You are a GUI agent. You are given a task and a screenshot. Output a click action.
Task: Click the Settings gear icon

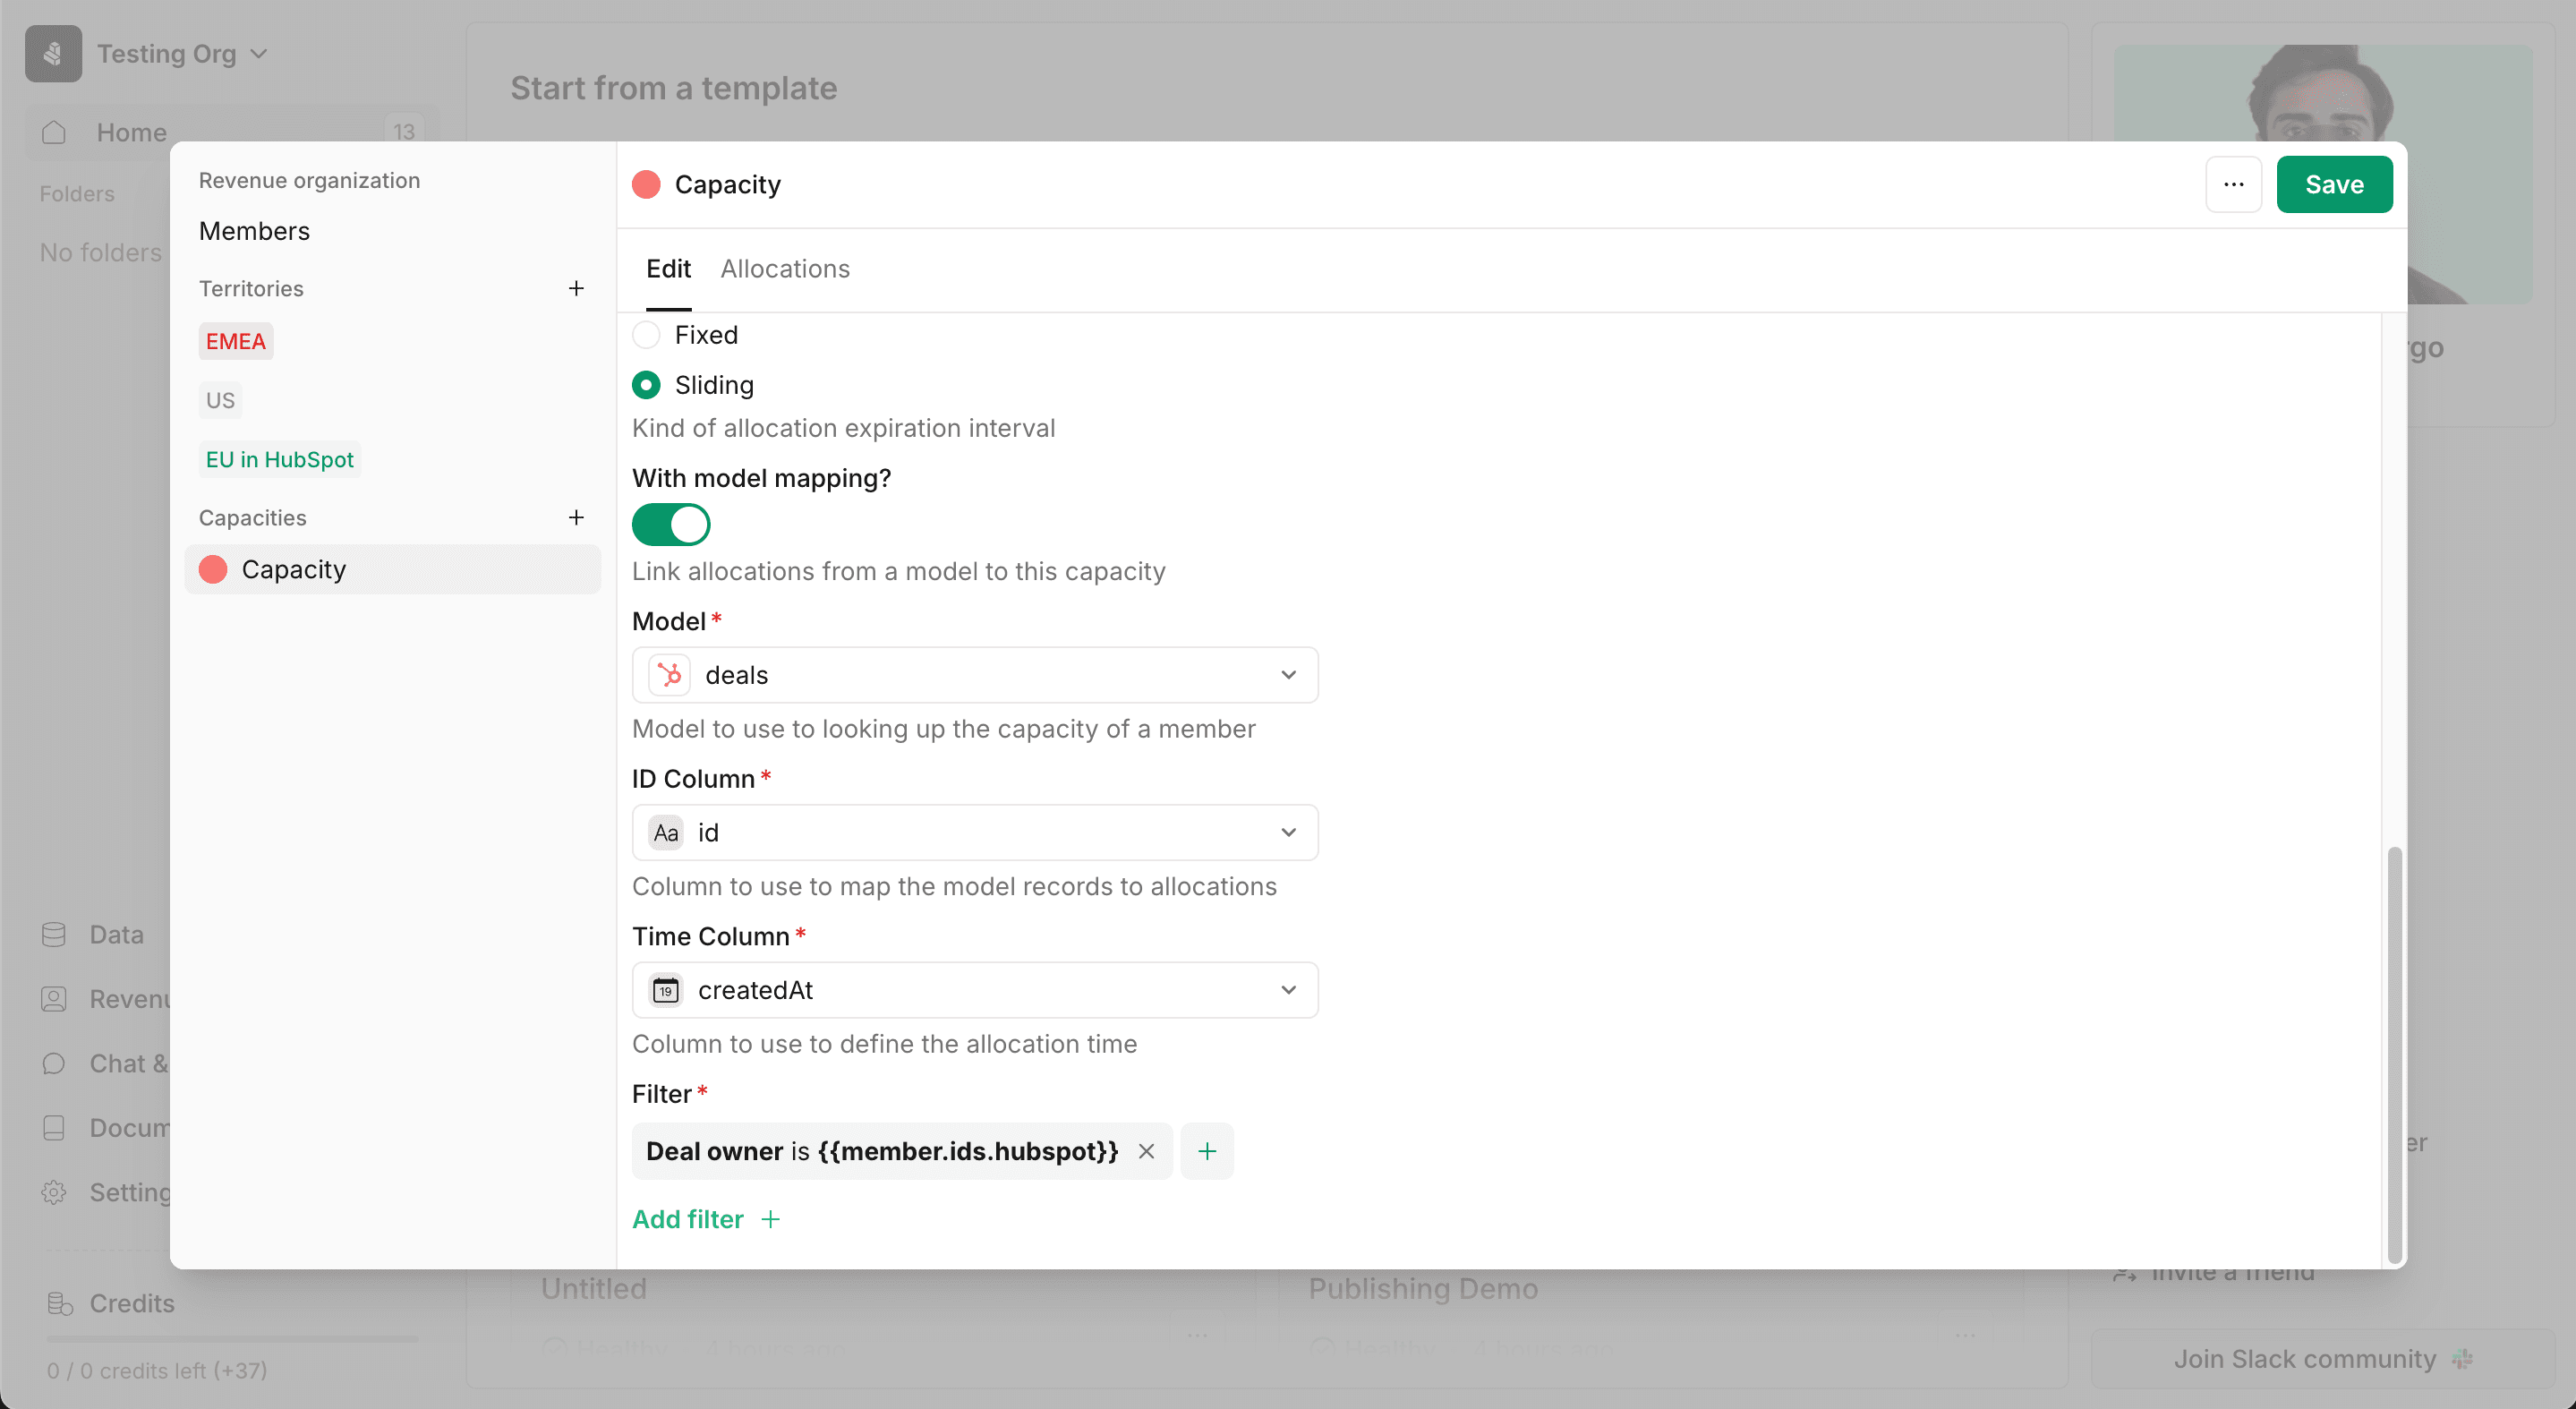(x=54, y=1192)
